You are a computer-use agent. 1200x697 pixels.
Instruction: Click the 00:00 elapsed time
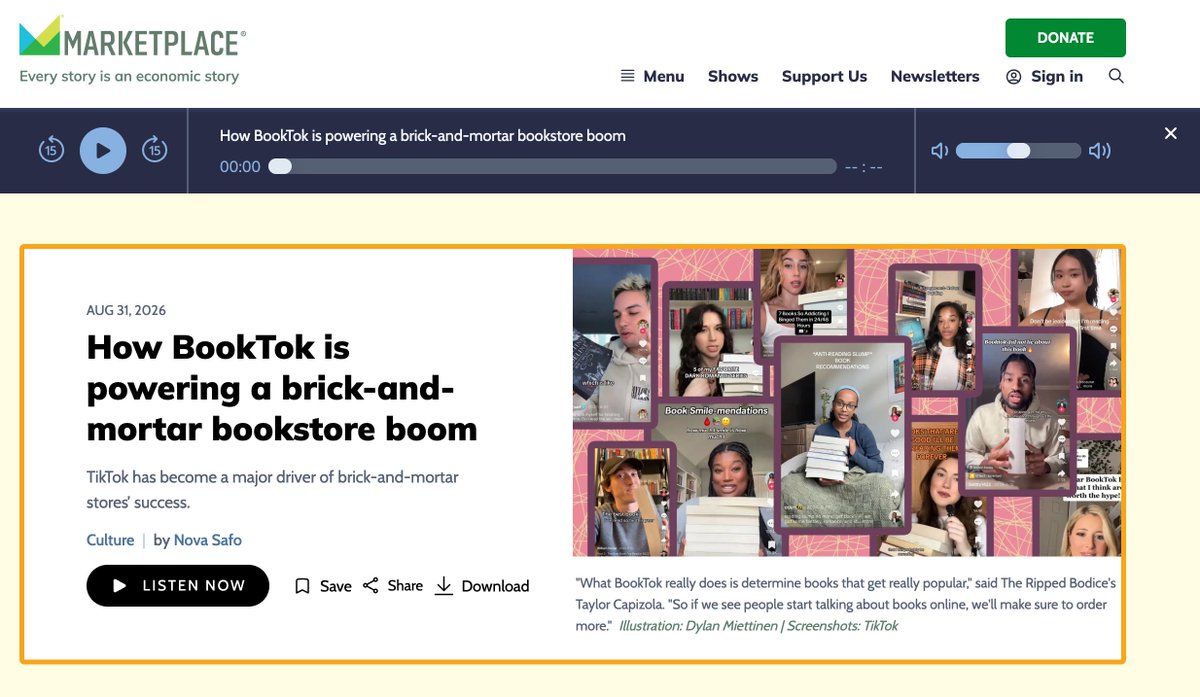240,167
